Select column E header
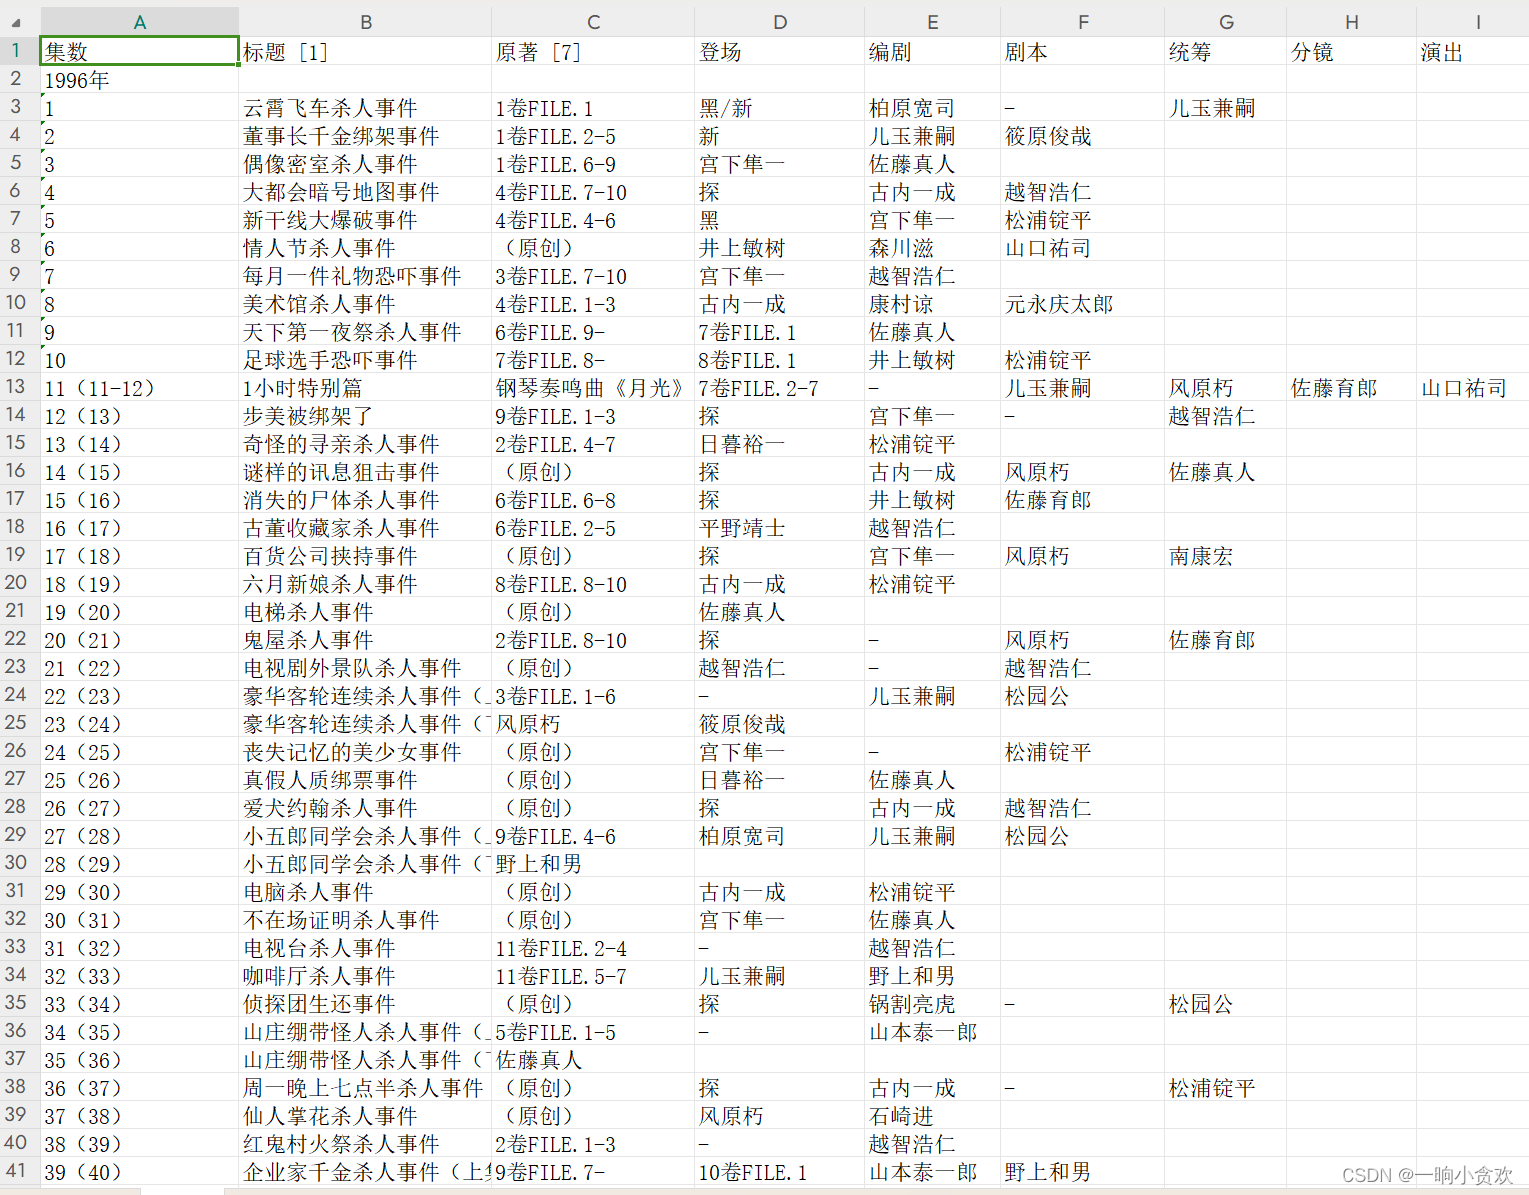1529x1195 pixels. click(933, 21)
